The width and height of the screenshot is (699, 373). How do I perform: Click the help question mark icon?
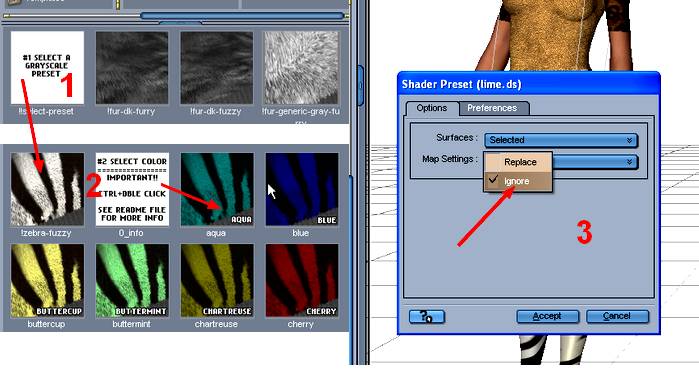[x=427, y=316]
